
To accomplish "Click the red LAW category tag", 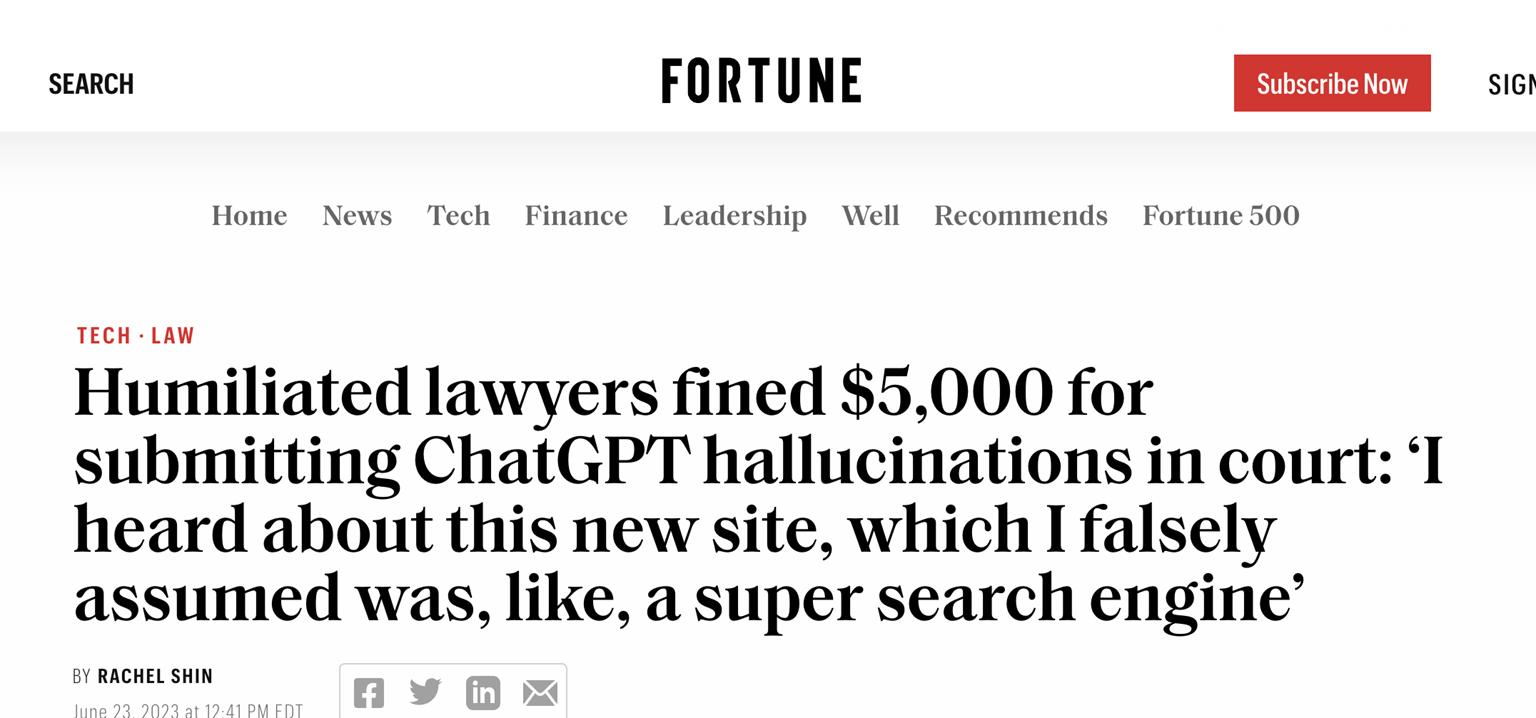I will click(x=173, y=336).
